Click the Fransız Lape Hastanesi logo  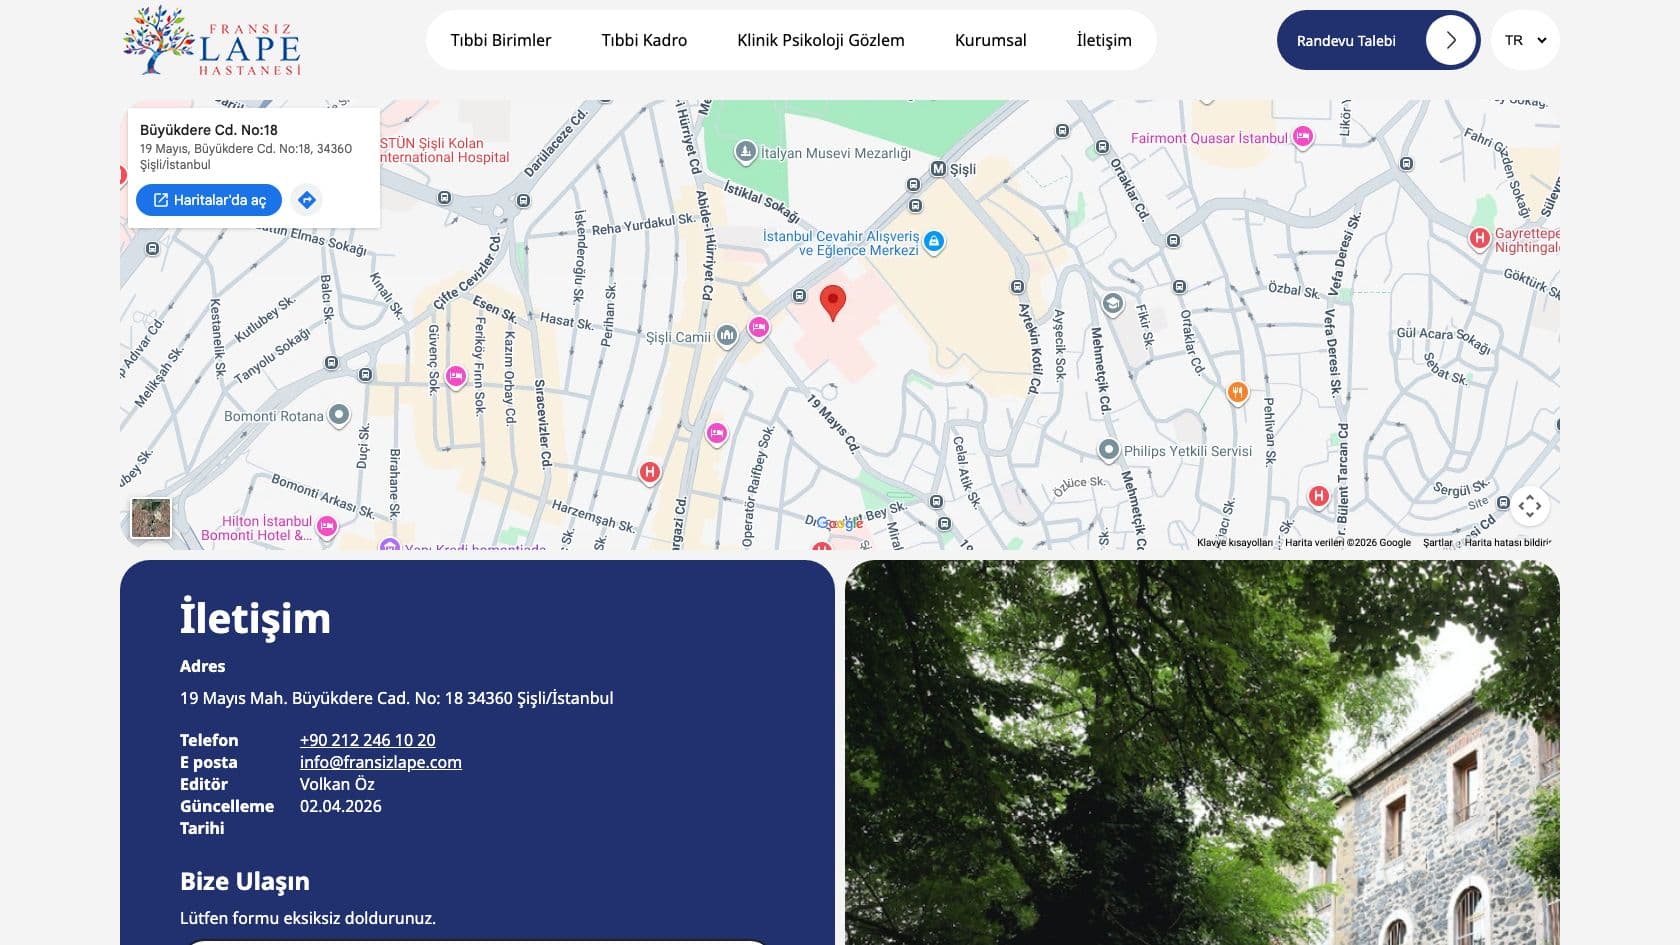[x=212, y=41]
